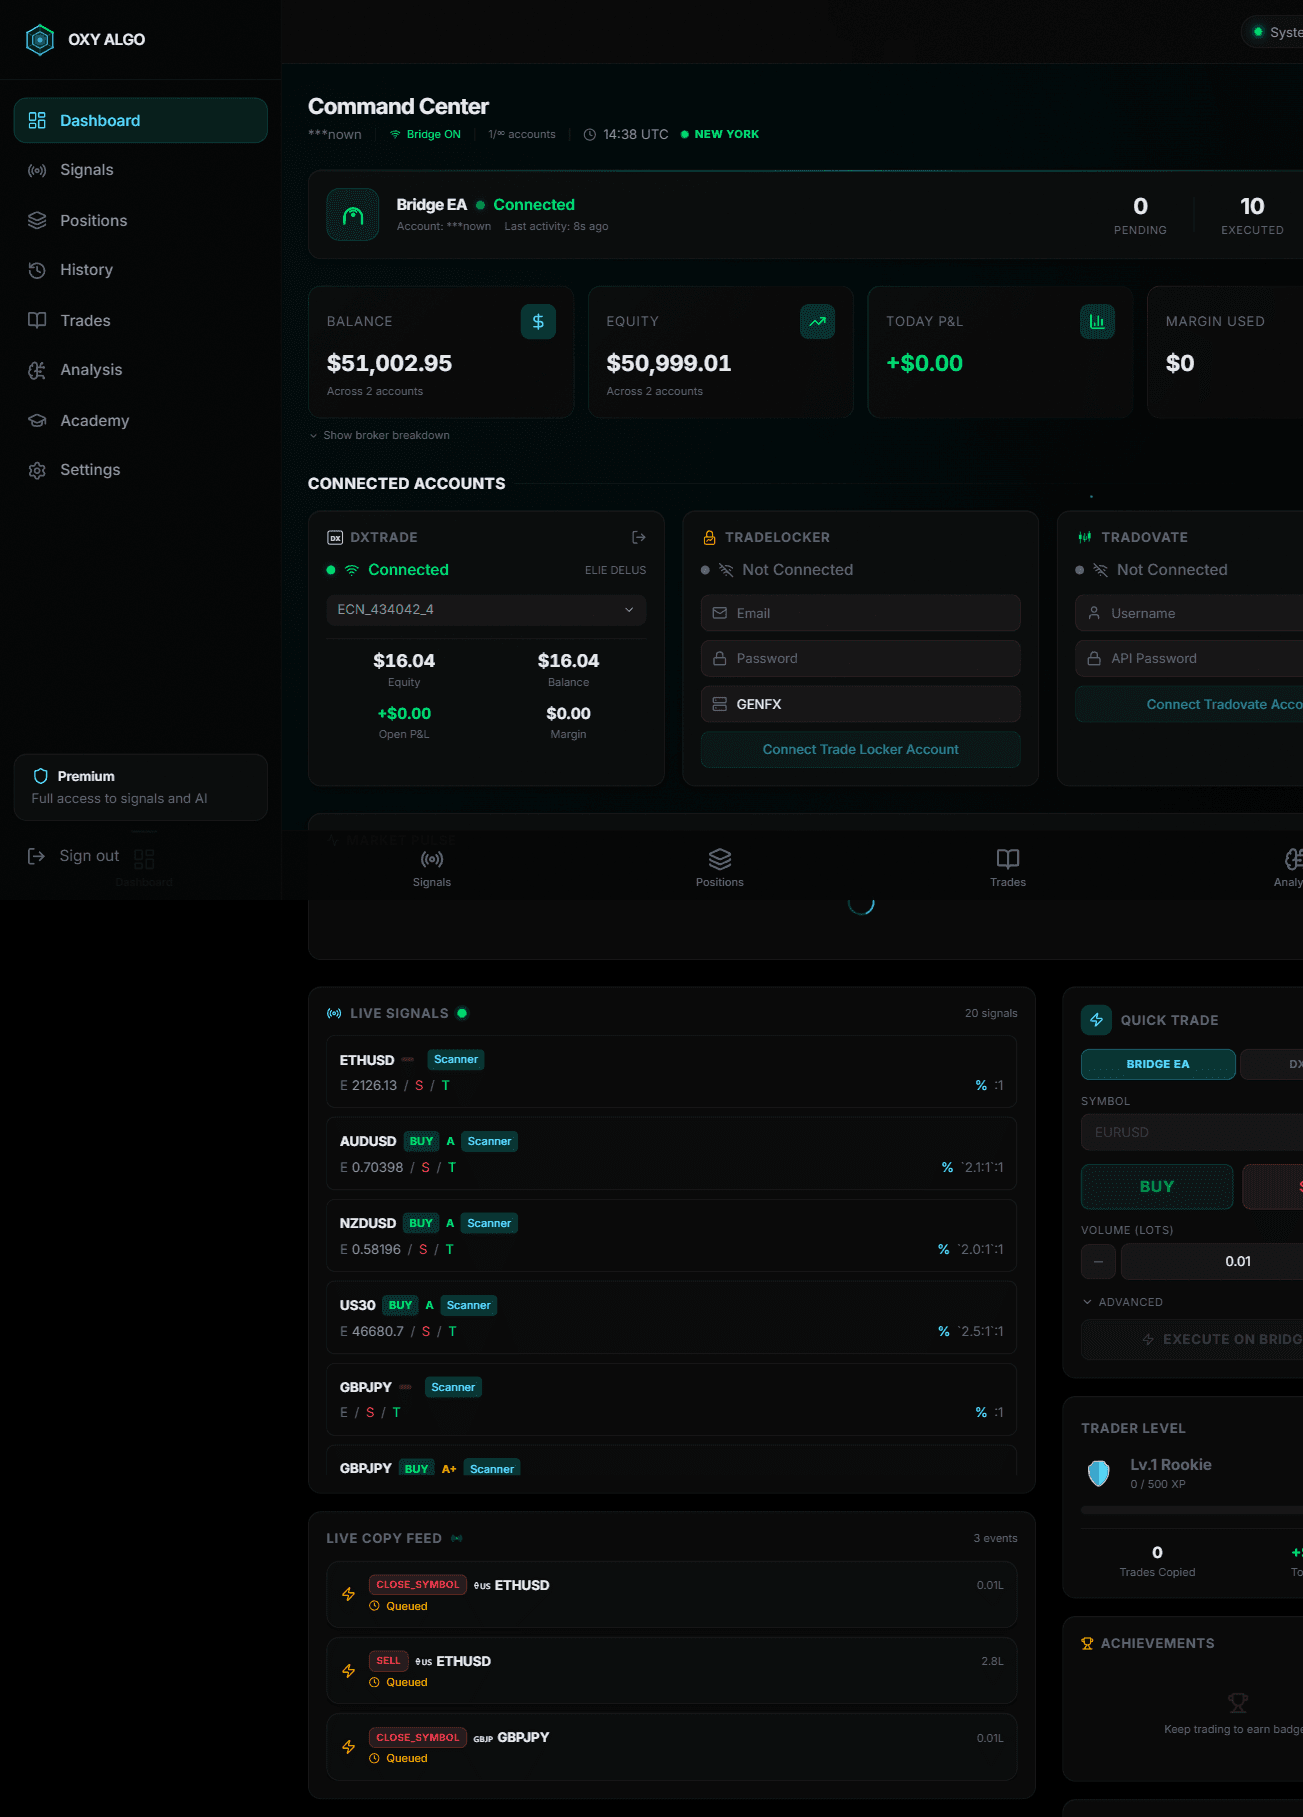Open Signals in the bottom navigation bar
The height and width of the screenshot is (1817, 1303).
pos(432,867)
